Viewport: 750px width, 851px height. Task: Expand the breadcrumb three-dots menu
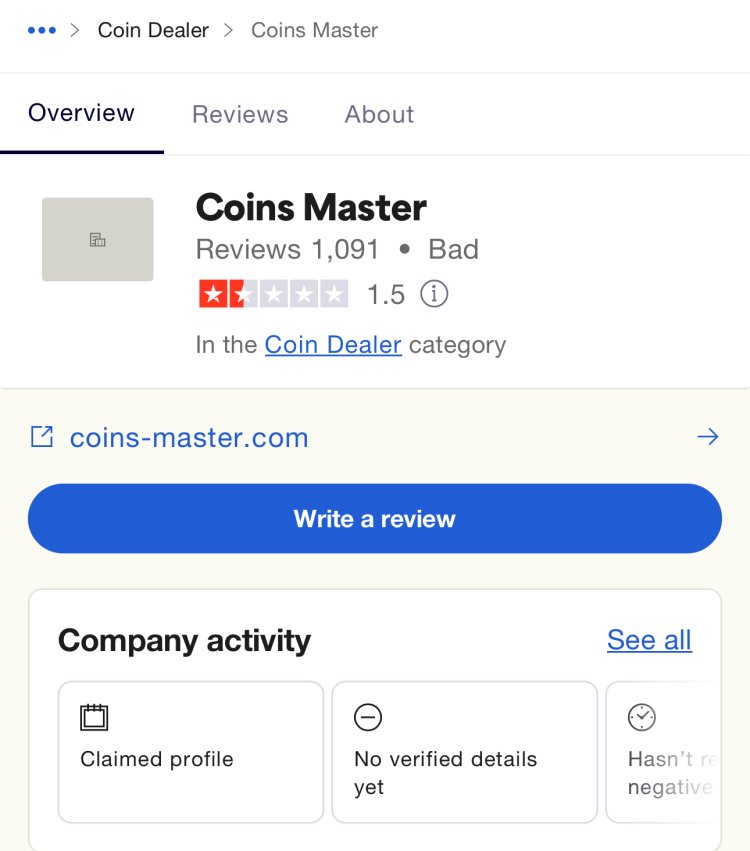point(42,30)
